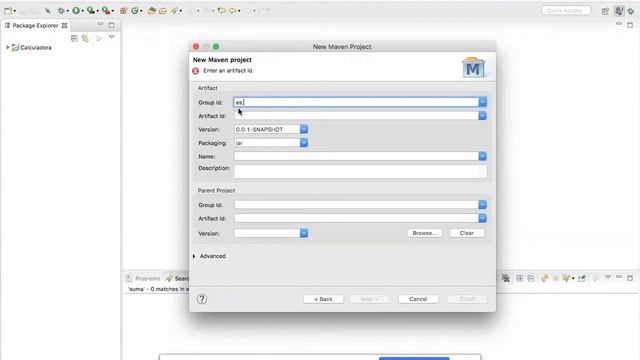Image resolution: width=640 pixels, height=360 pixels.
Task: Click Run Current Search Again icon
Action: point(544,278)
